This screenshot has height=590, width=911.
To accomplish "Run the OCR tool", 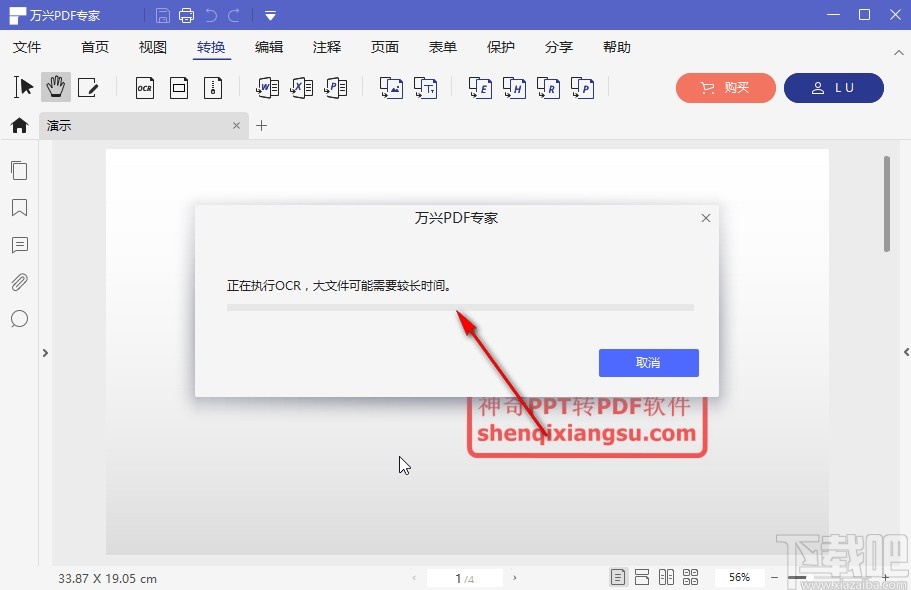I will [x=144, y=88].
